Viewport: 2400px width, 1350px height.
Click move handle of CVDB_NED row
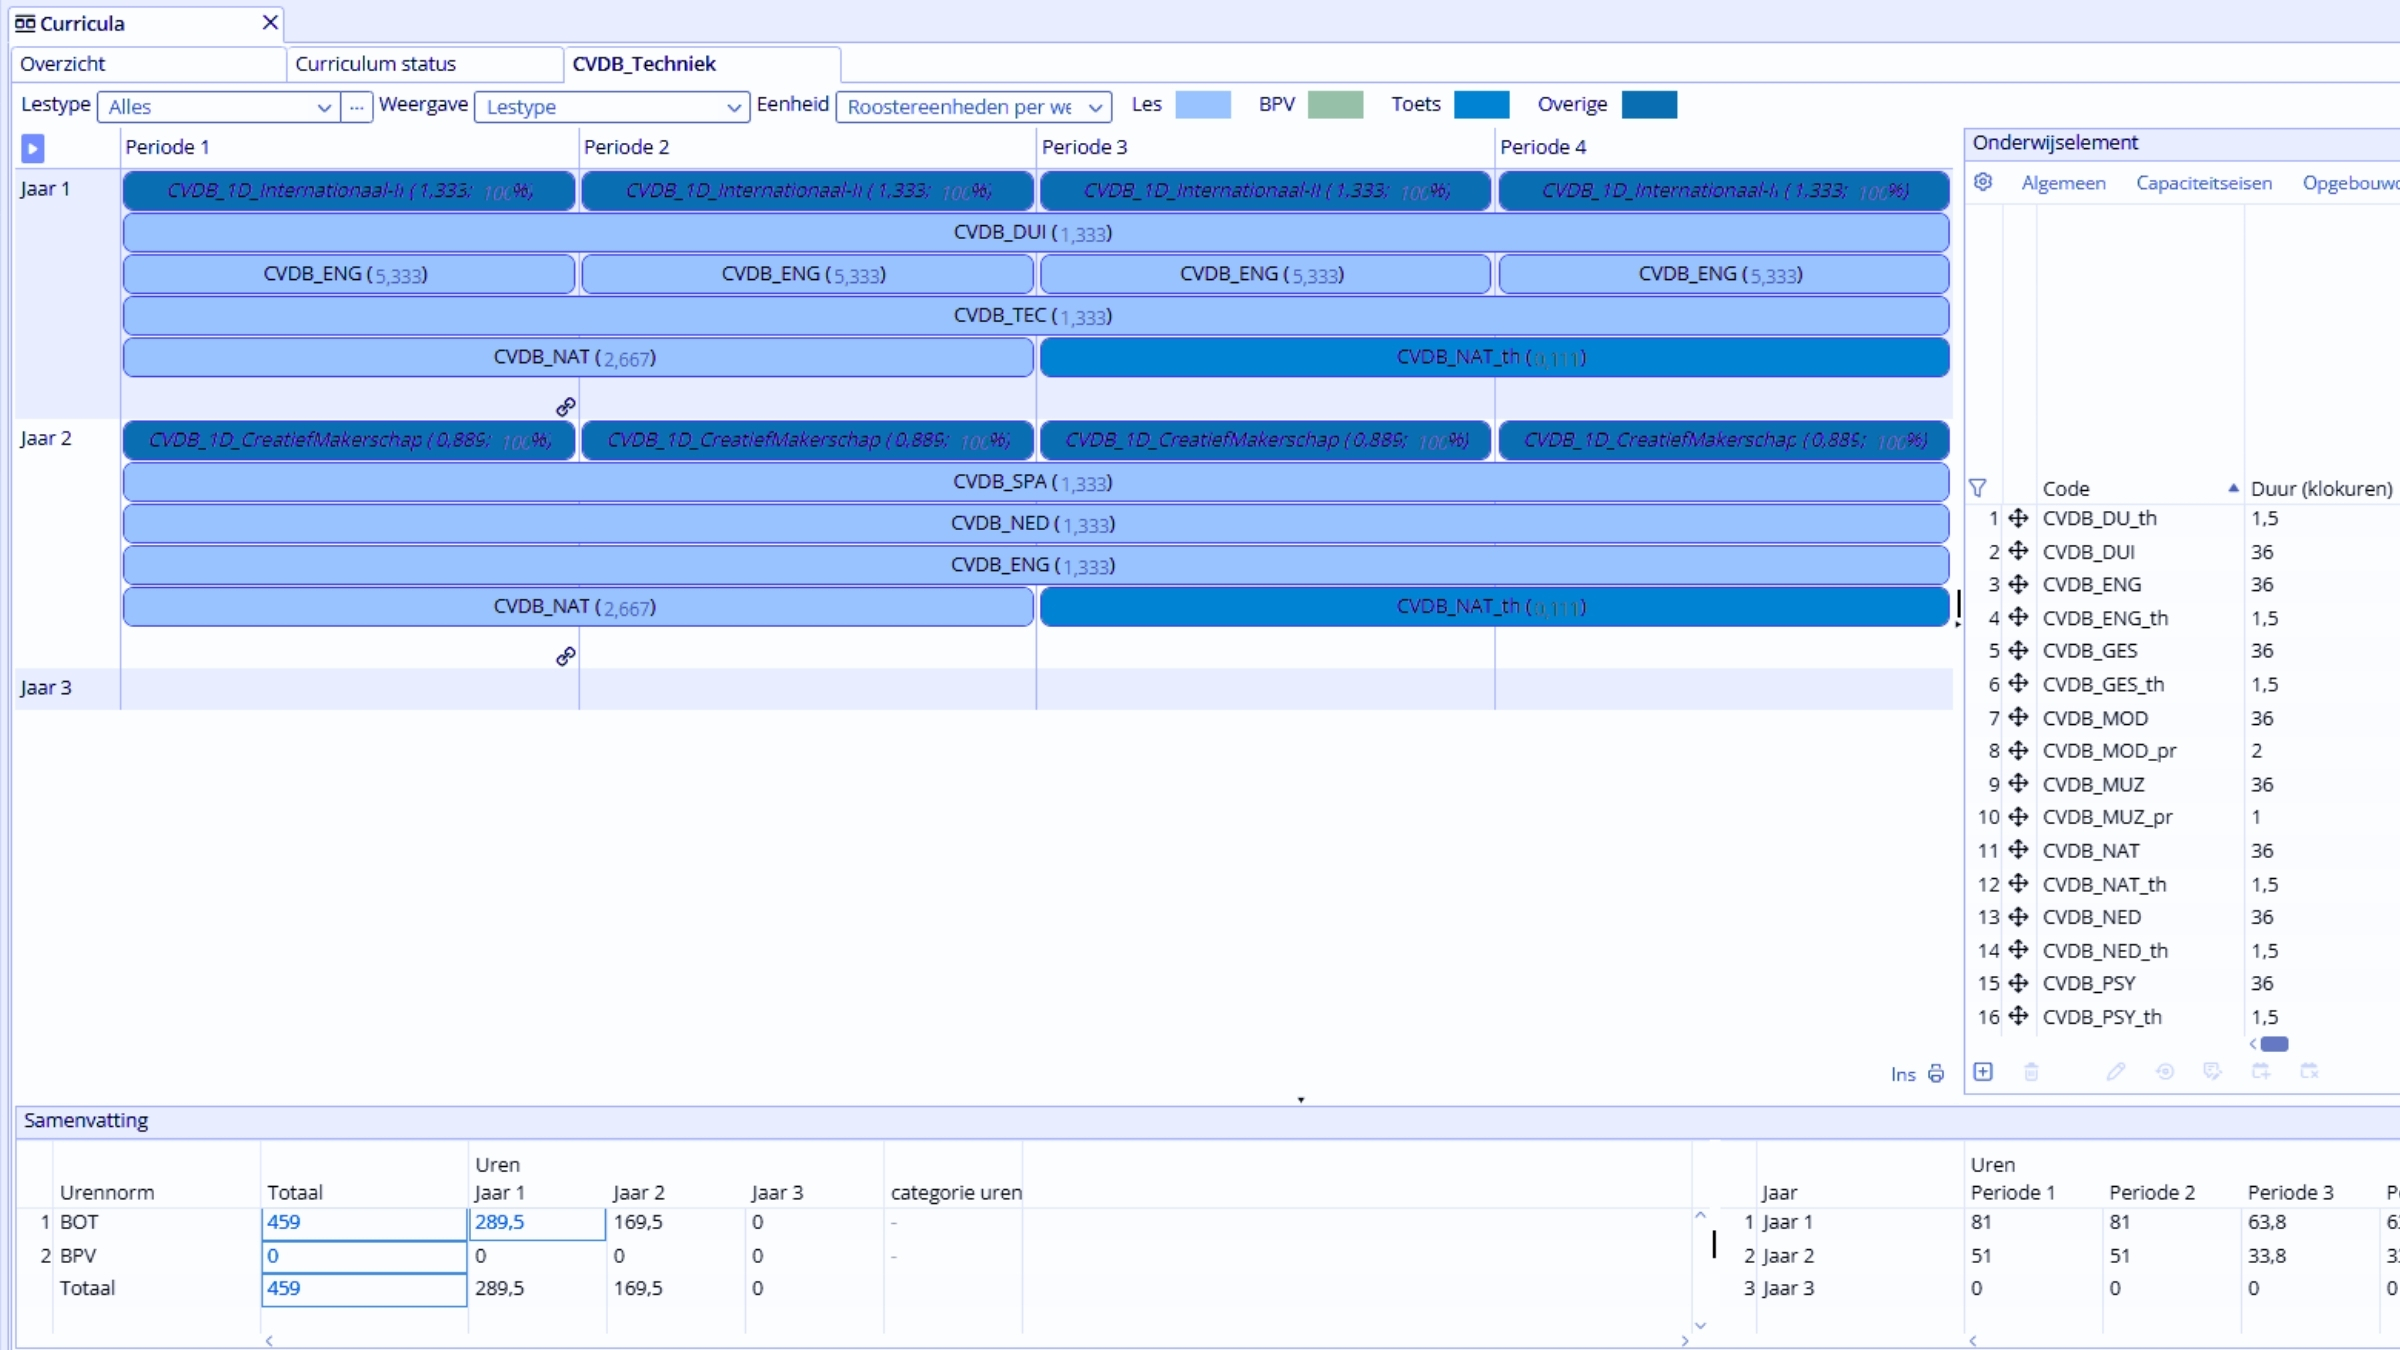(x=2019, y=917)
